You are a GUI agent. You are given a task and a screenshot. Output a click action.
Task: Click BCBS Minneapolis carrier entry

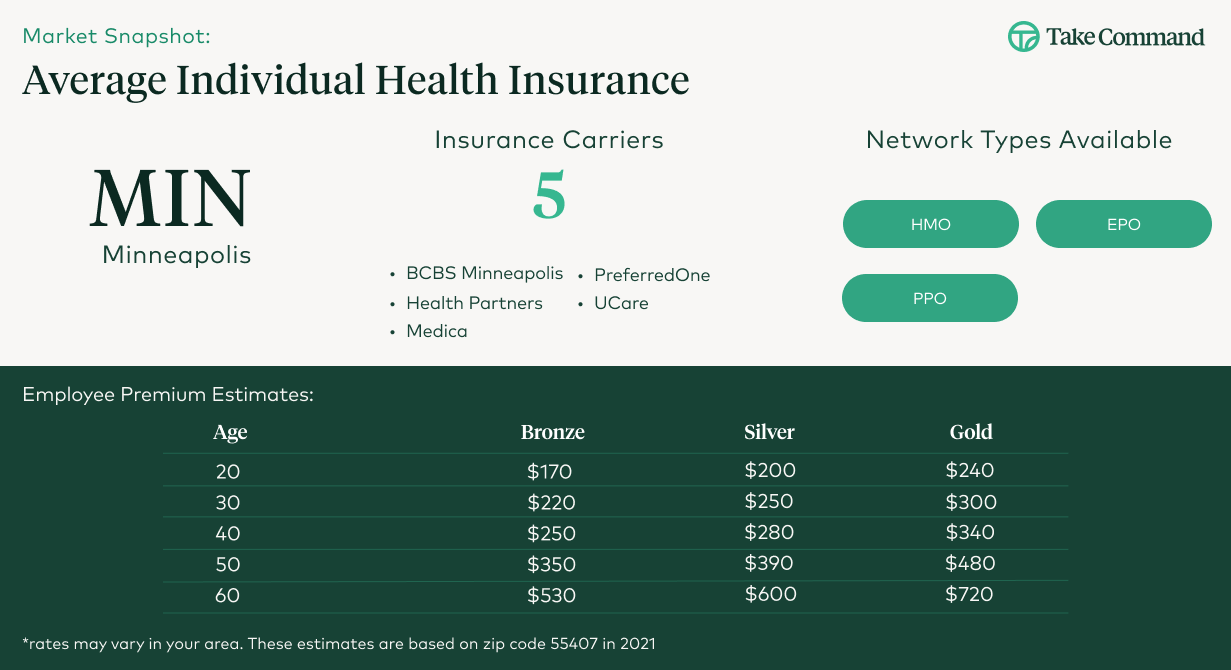click(484, 273)
